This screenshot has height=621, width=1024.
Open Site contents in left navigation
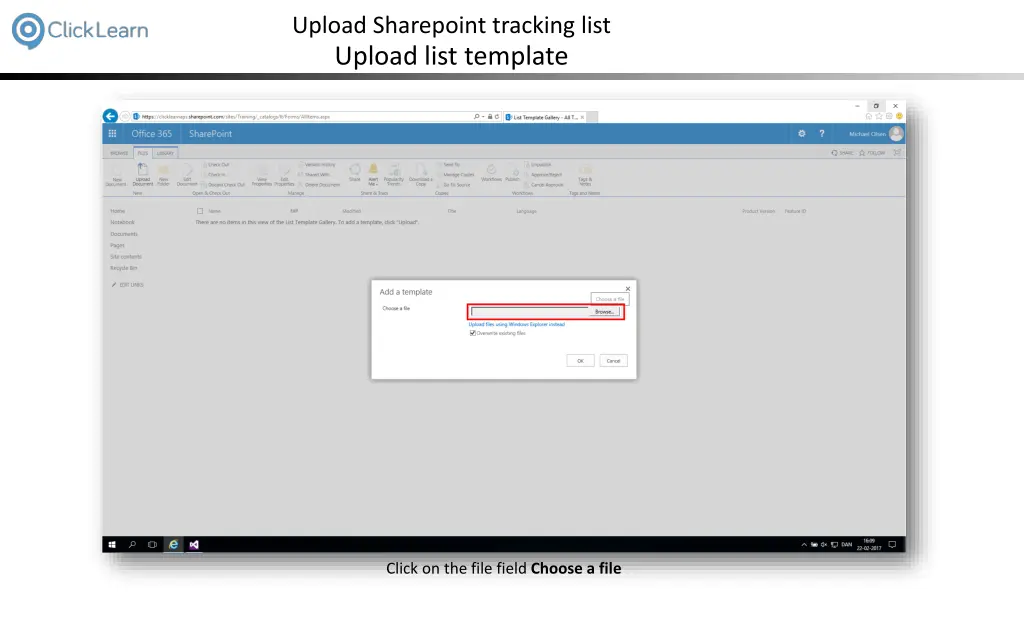pos(126,257)
